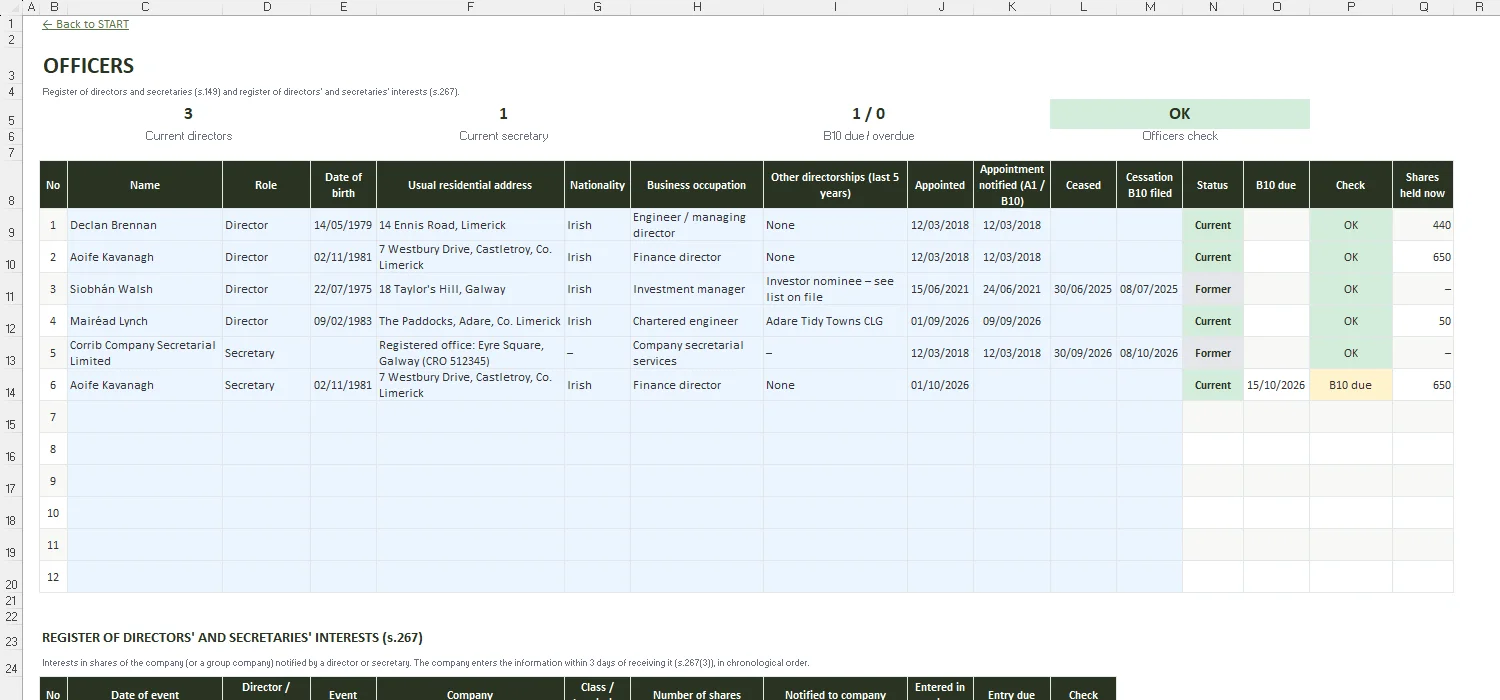The image size is (1500, 700).
Task: Select the OFFICERS title cell
Action: click(x=88, y=66)
